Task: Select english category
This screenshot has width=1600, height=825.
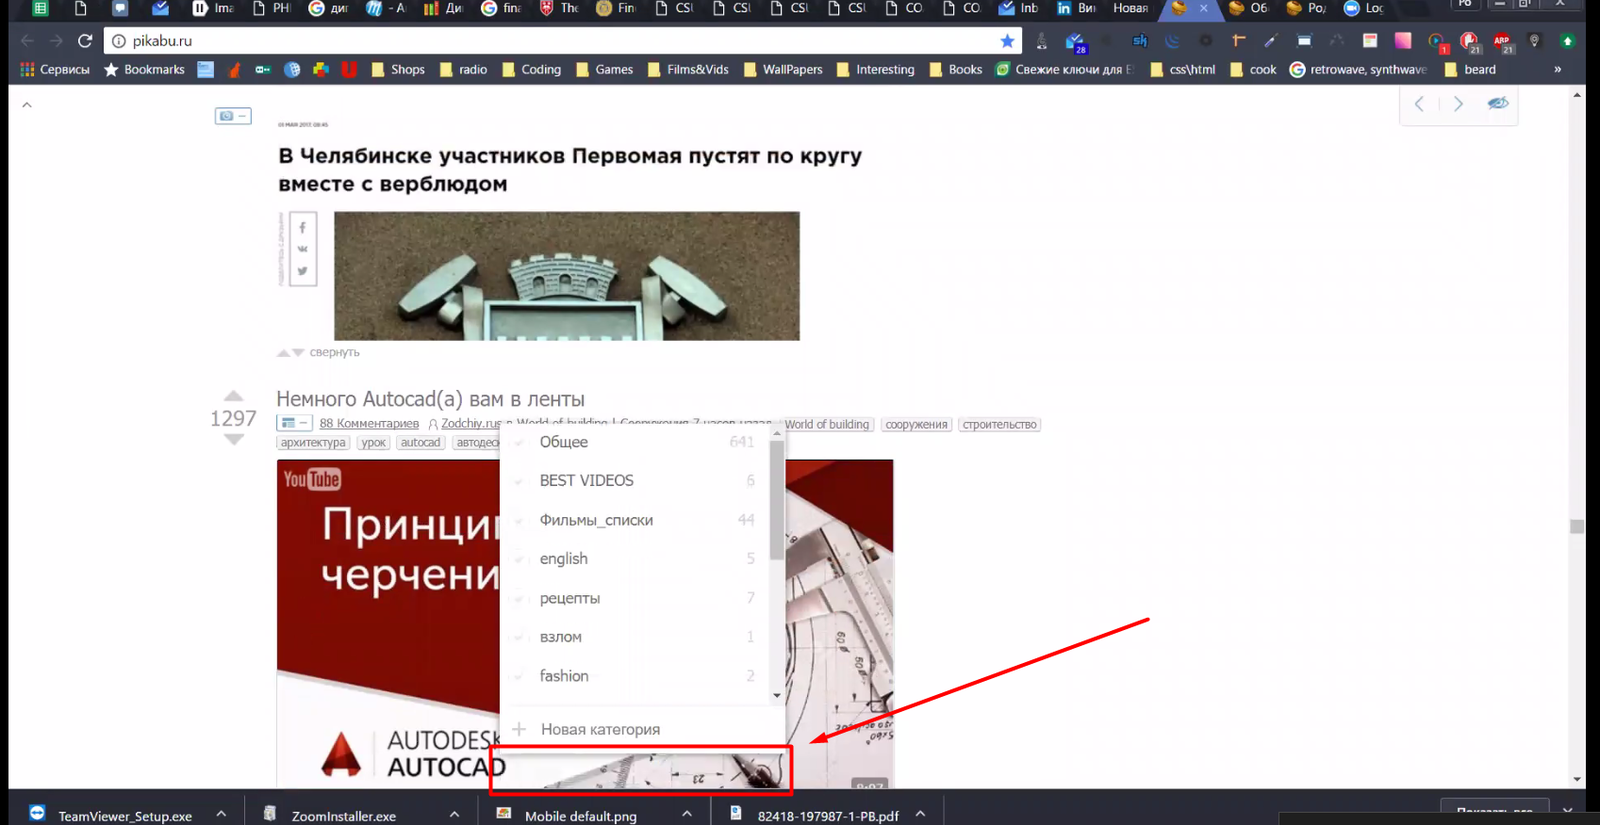Action: pos(635,559)
